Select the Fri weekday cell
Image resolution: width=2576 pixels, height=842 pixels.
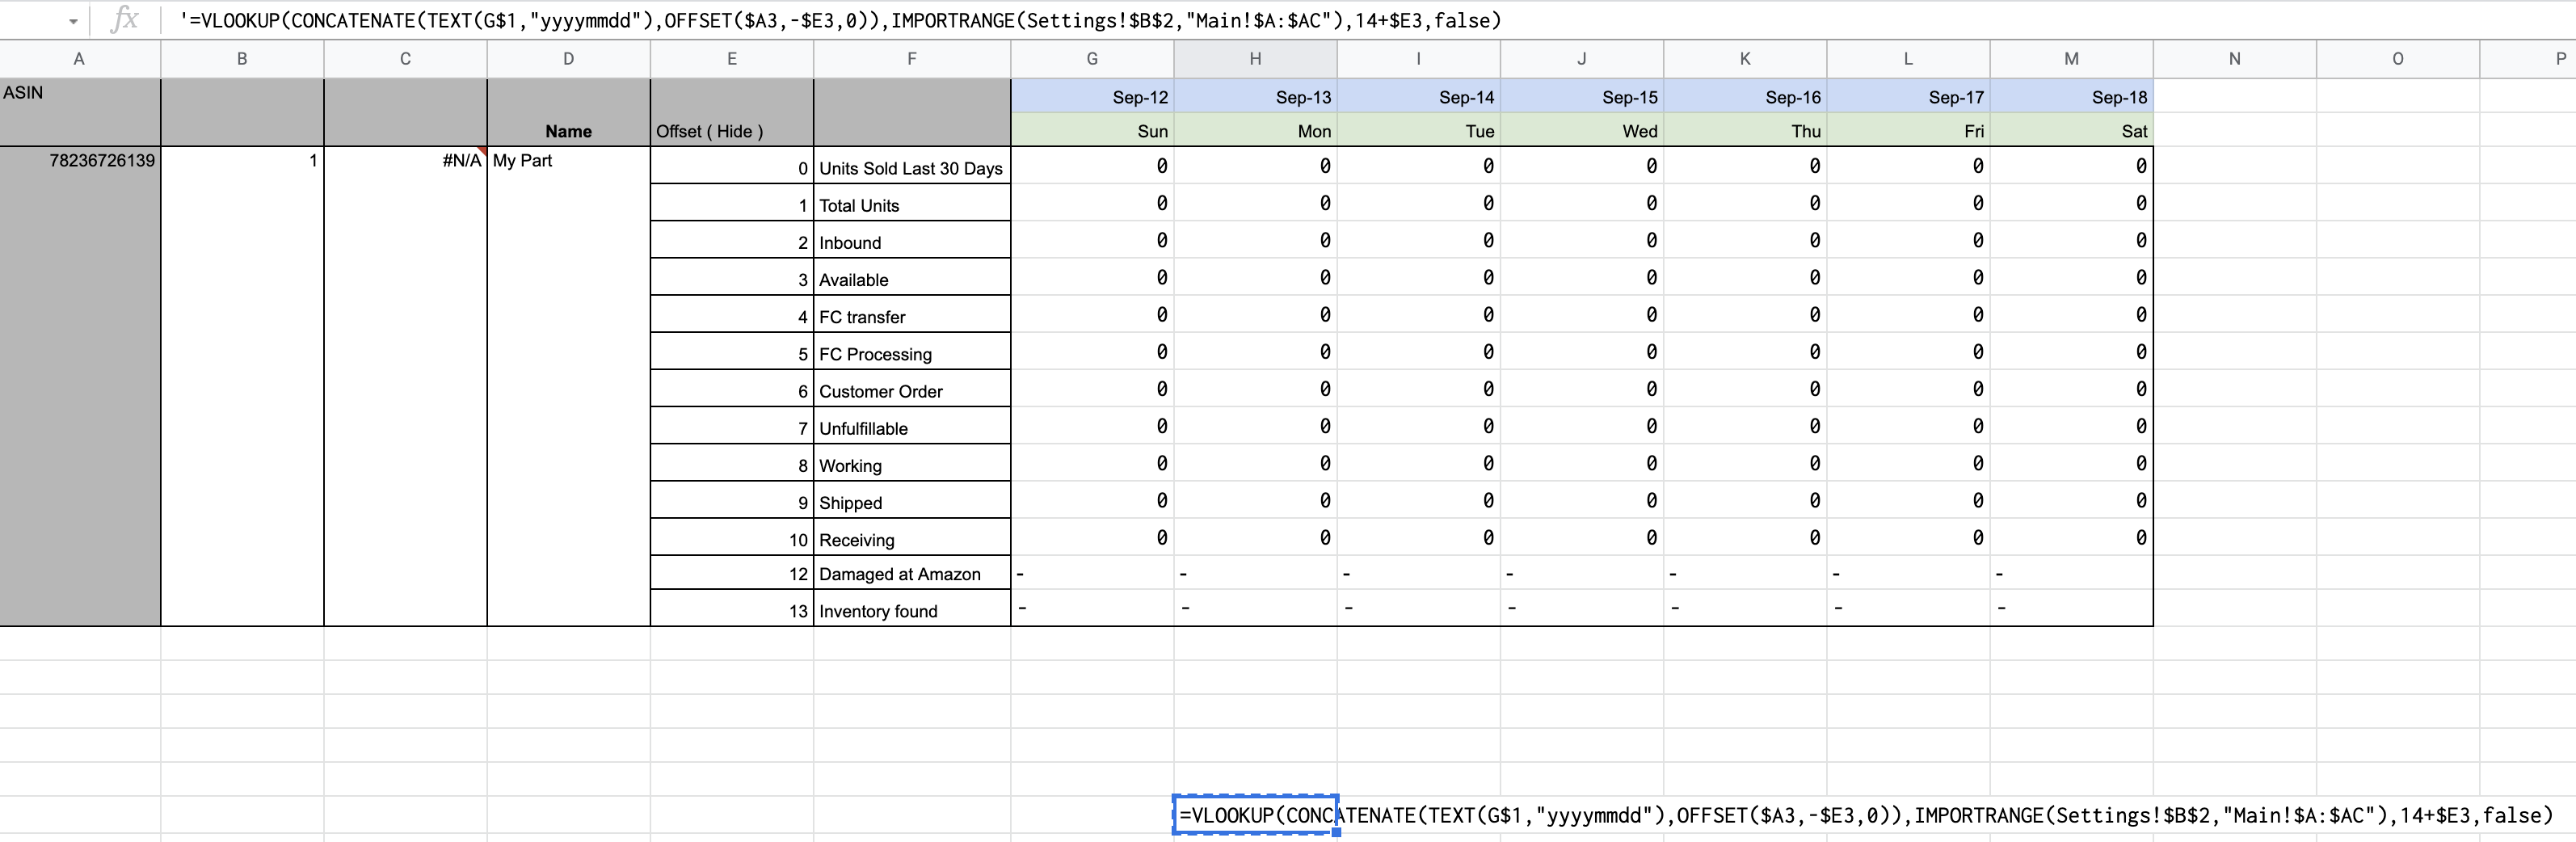point(1908,130)
